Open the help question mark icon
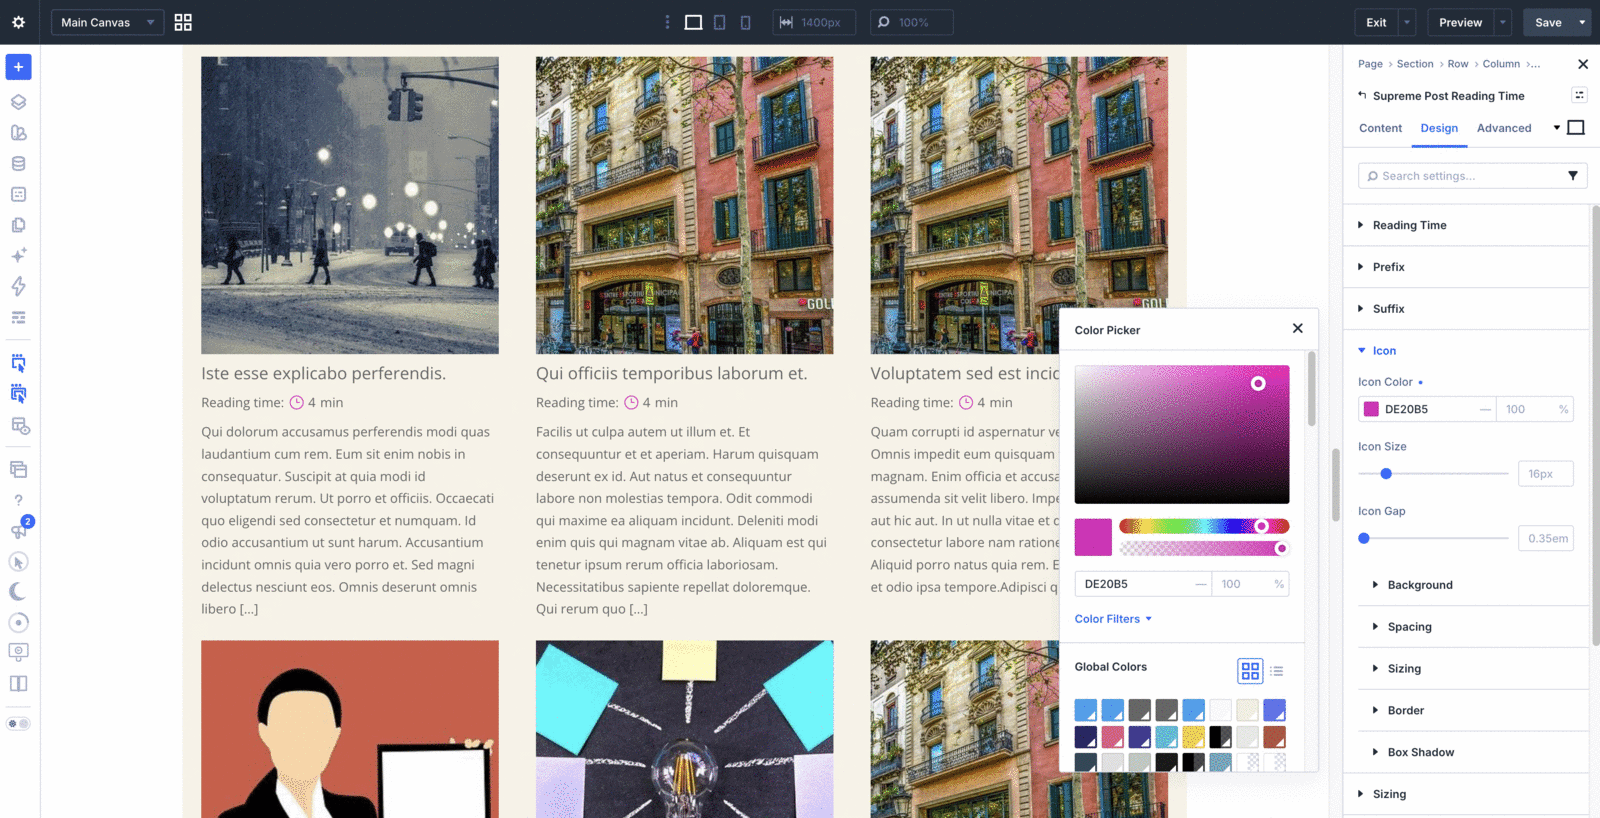1600x818 pixels. click(x=18, y=500)
